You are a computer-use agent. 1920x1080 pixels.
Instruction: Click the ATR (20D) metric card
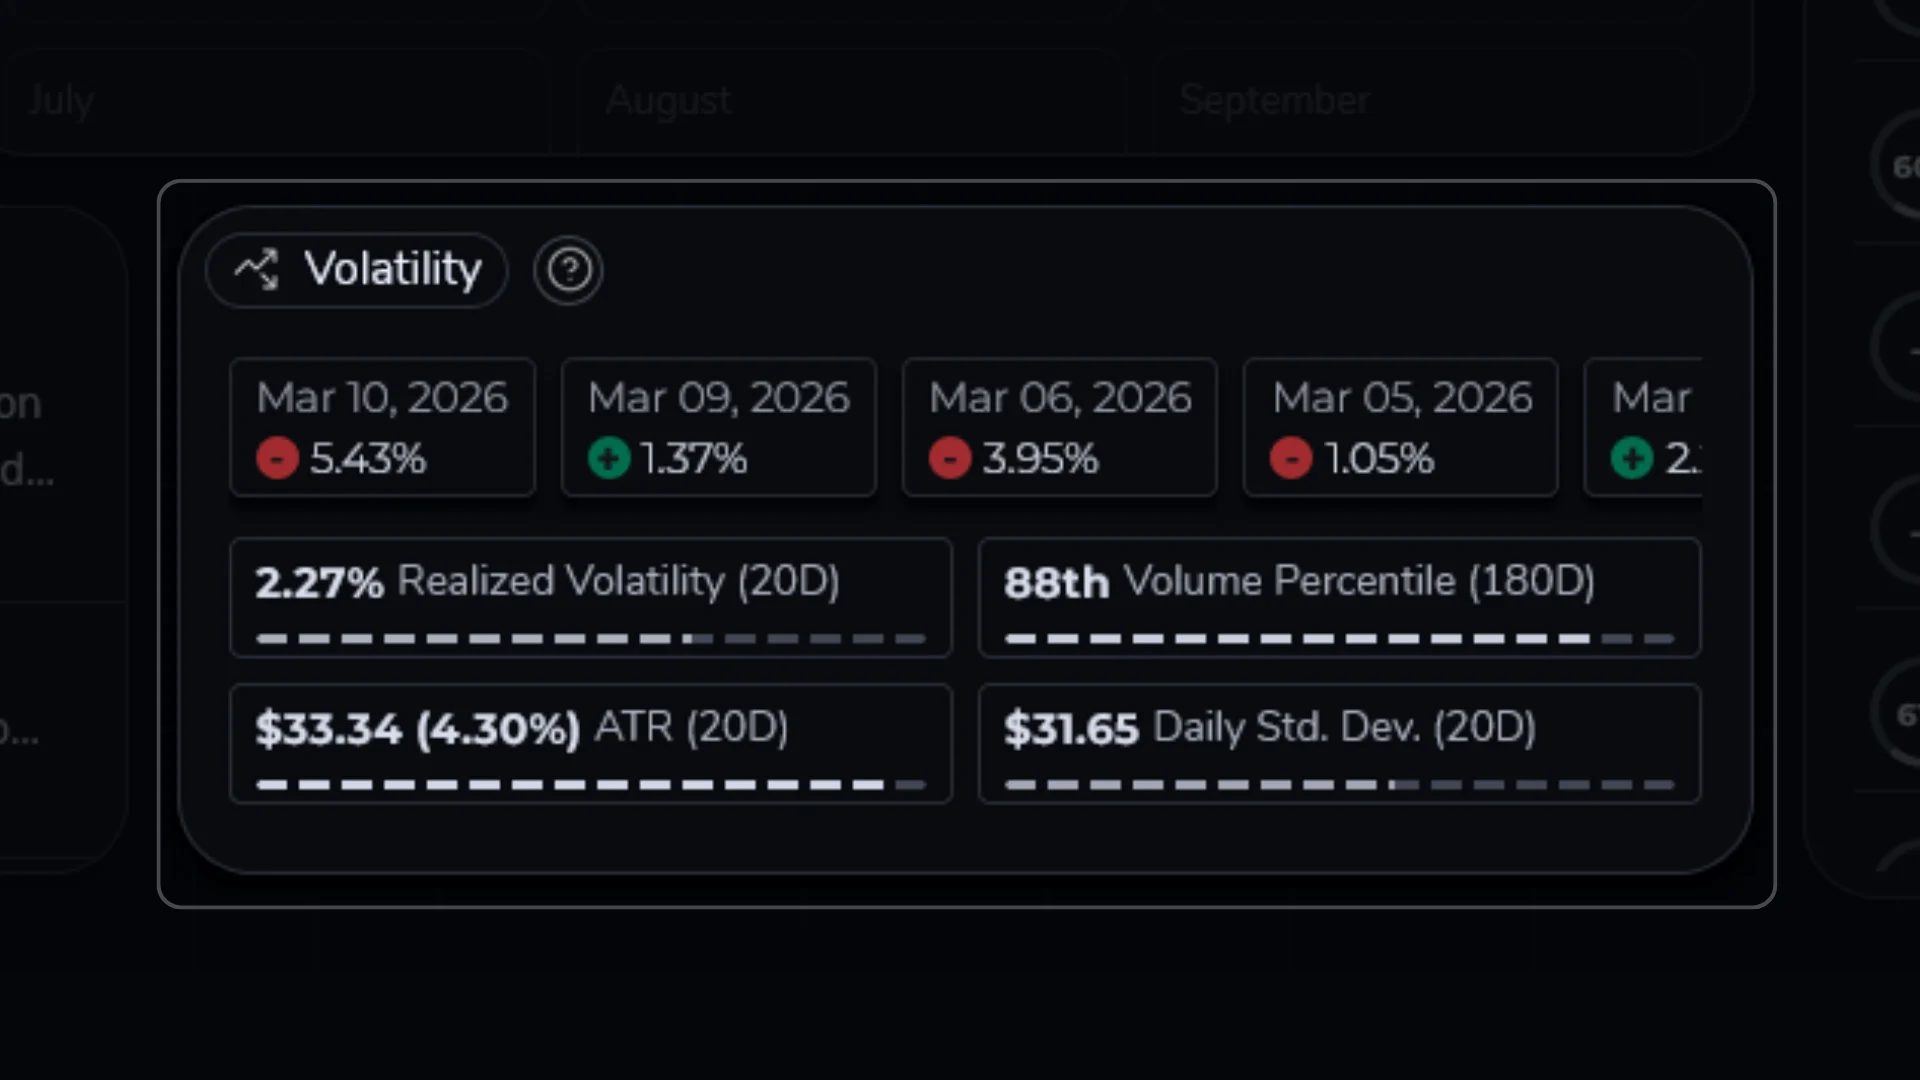point(591,742)
